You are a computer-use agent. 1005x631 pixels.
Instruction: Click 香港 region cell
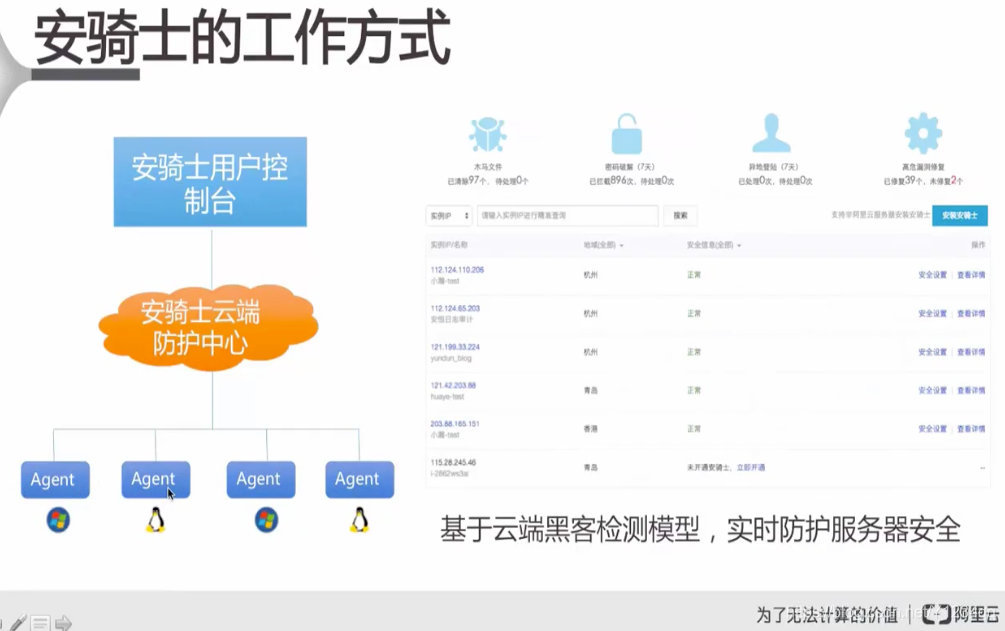pyautogui.click(x=590, y=428)
